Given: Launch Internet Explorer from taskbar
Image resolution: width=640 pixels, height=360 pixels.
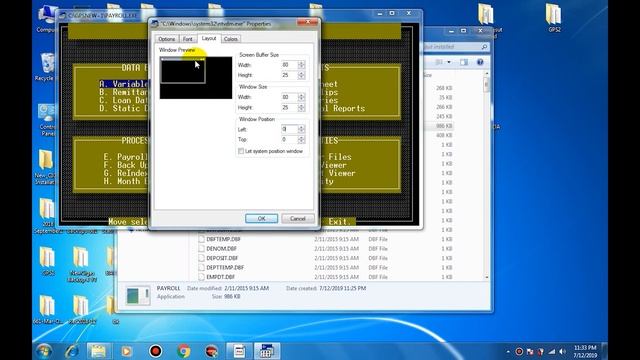Looking at the screenshot, I should pyautogui.click(x=72, y=351).
